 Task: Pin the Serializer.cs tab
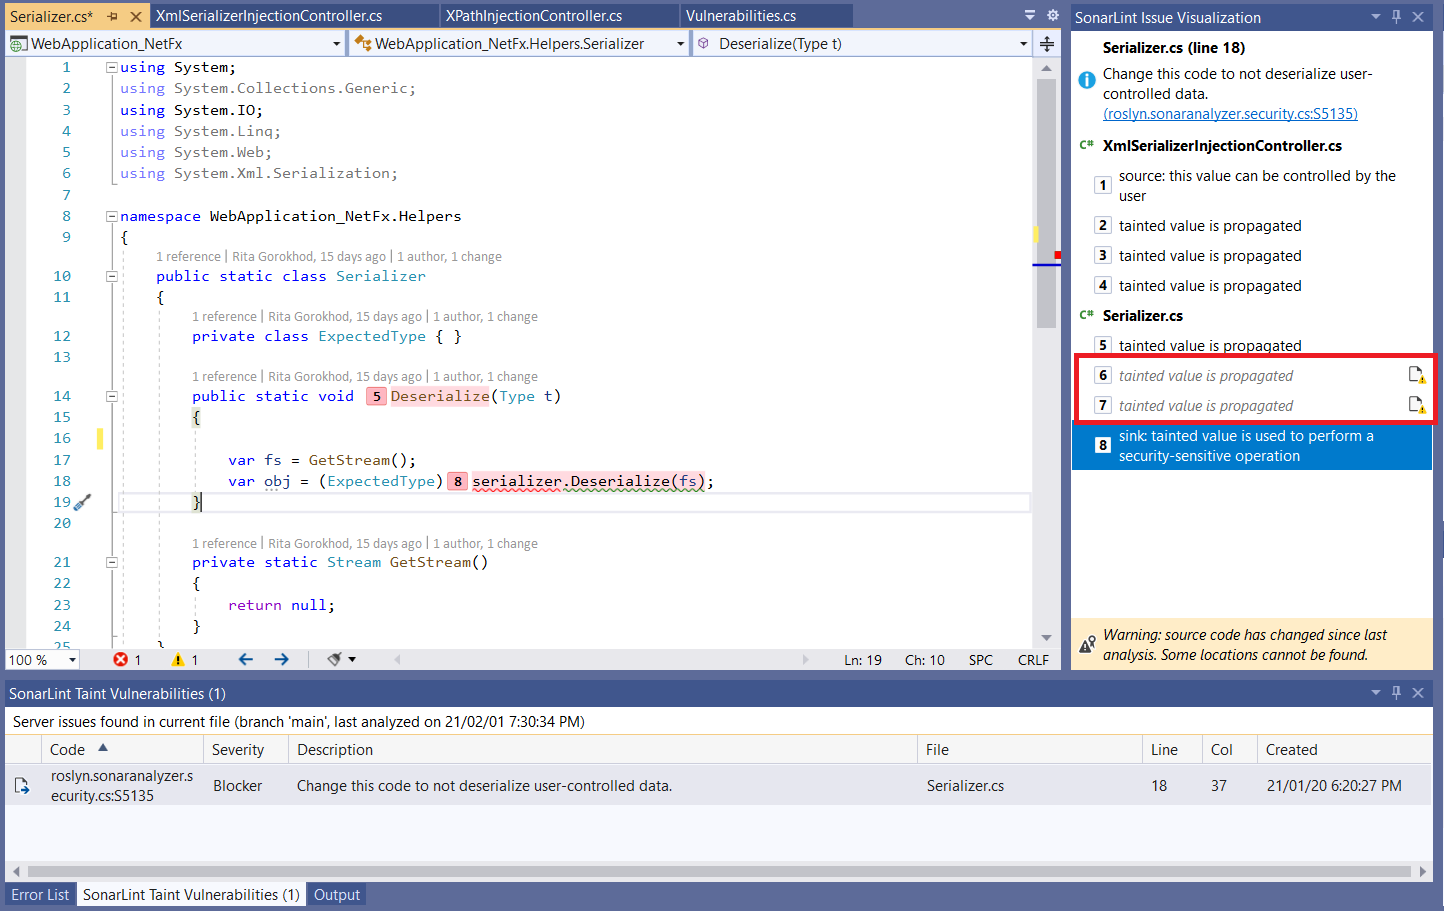(x=113, y=16)
